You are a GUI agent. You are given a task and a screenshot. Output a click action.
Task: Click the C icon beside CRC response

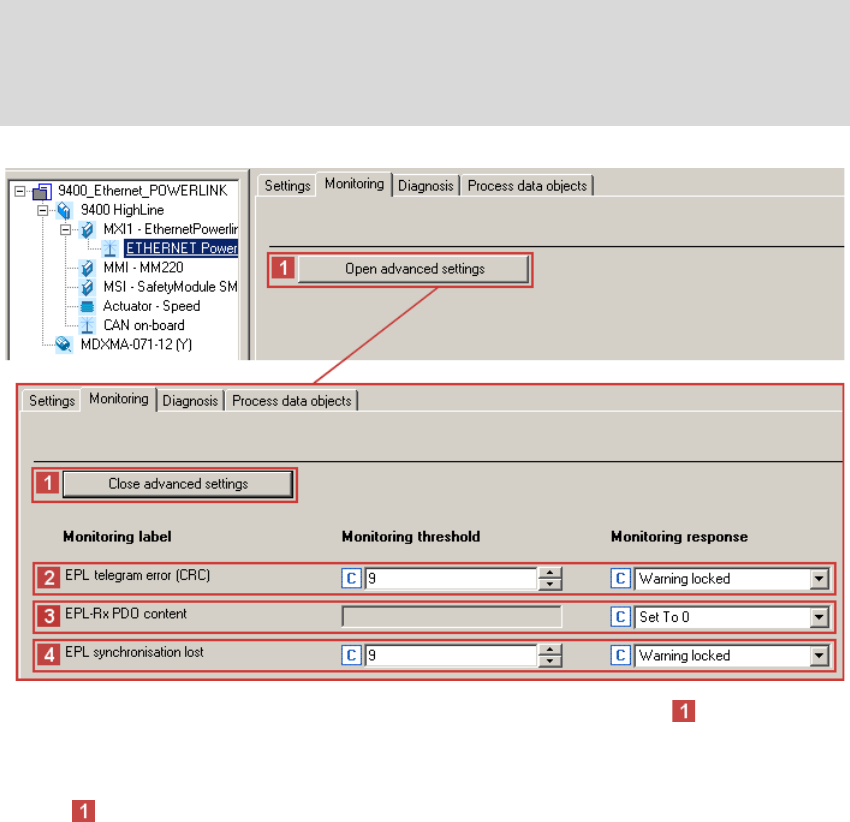[621, 578]
